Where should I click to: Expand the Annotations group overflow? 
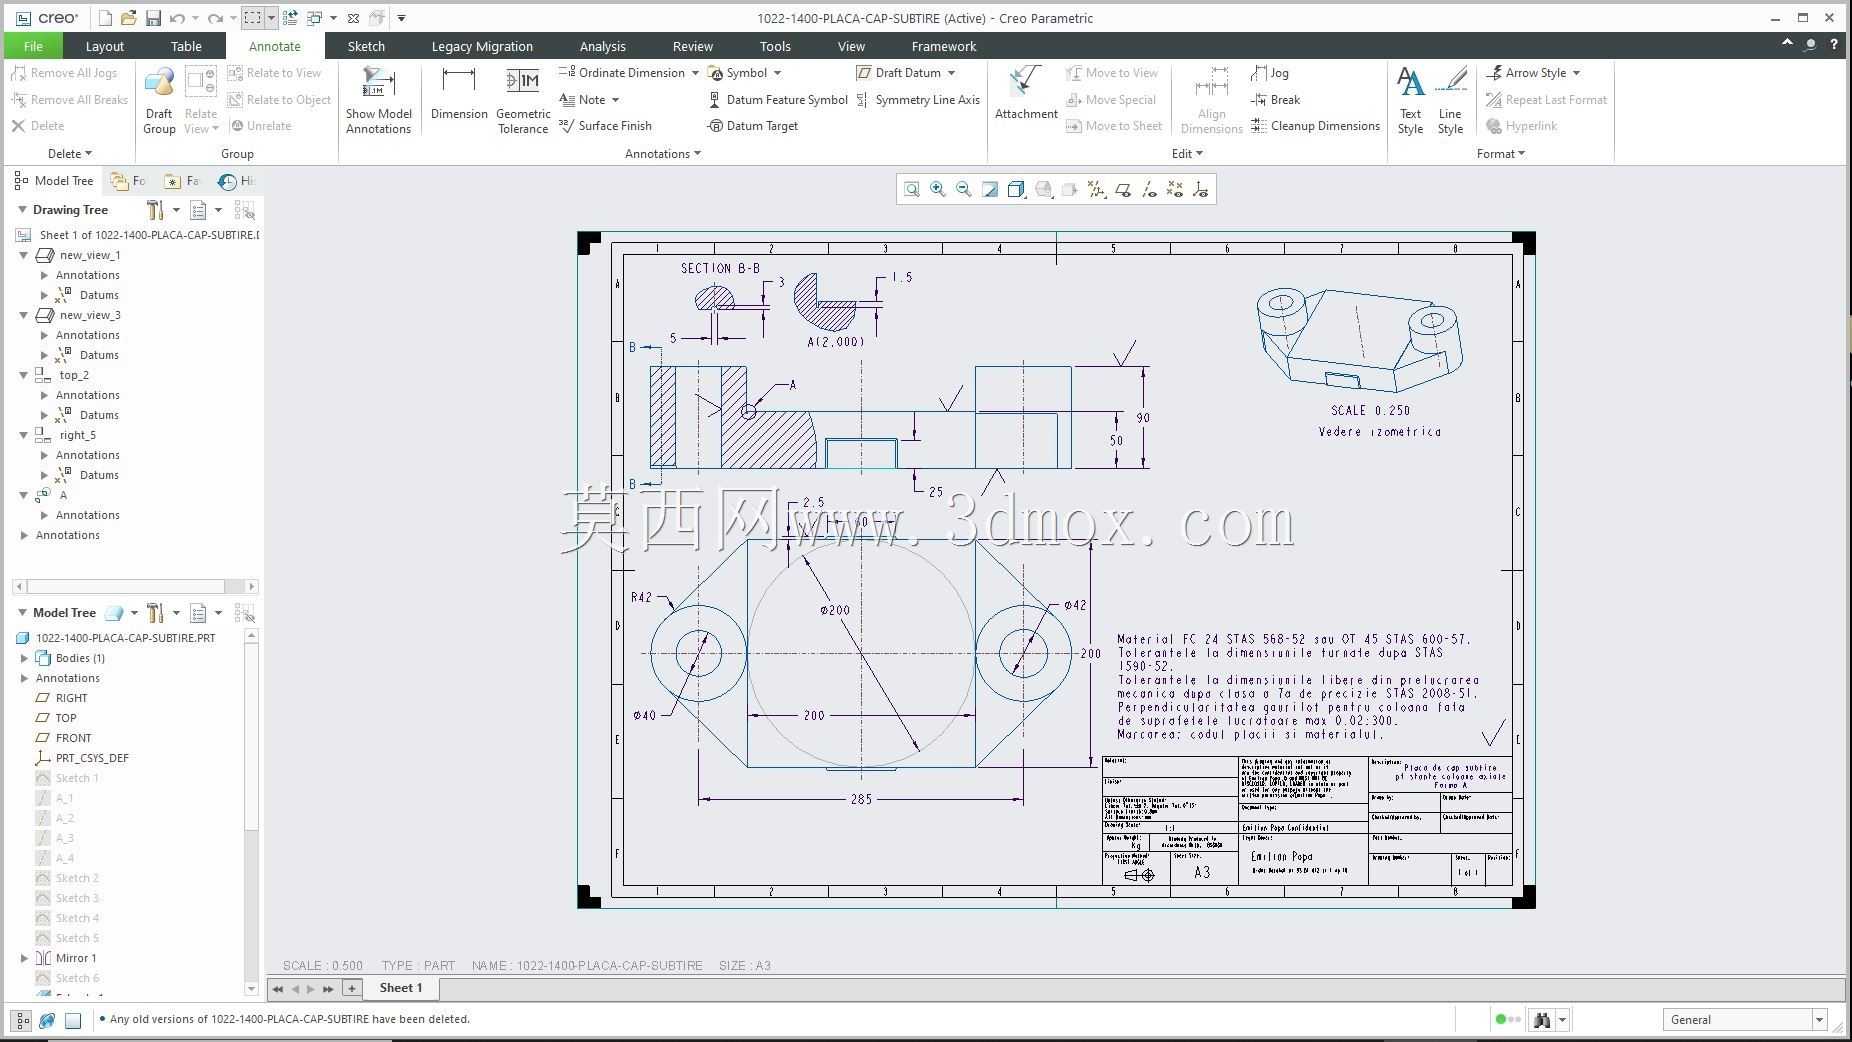pos(663,154)
